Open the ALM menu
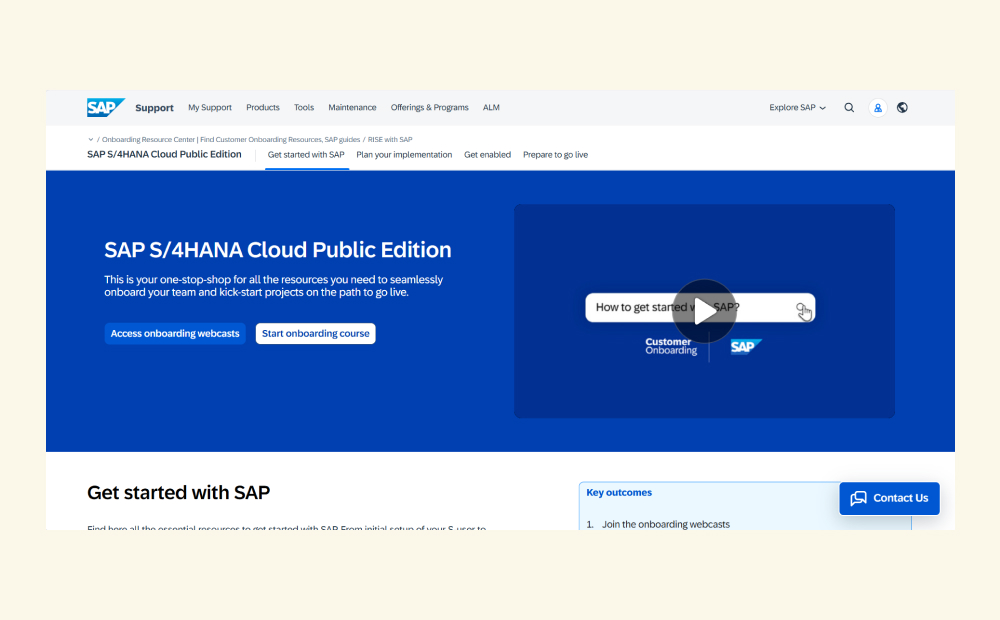This screenshot has height=620, width=1000. point(491,107)
